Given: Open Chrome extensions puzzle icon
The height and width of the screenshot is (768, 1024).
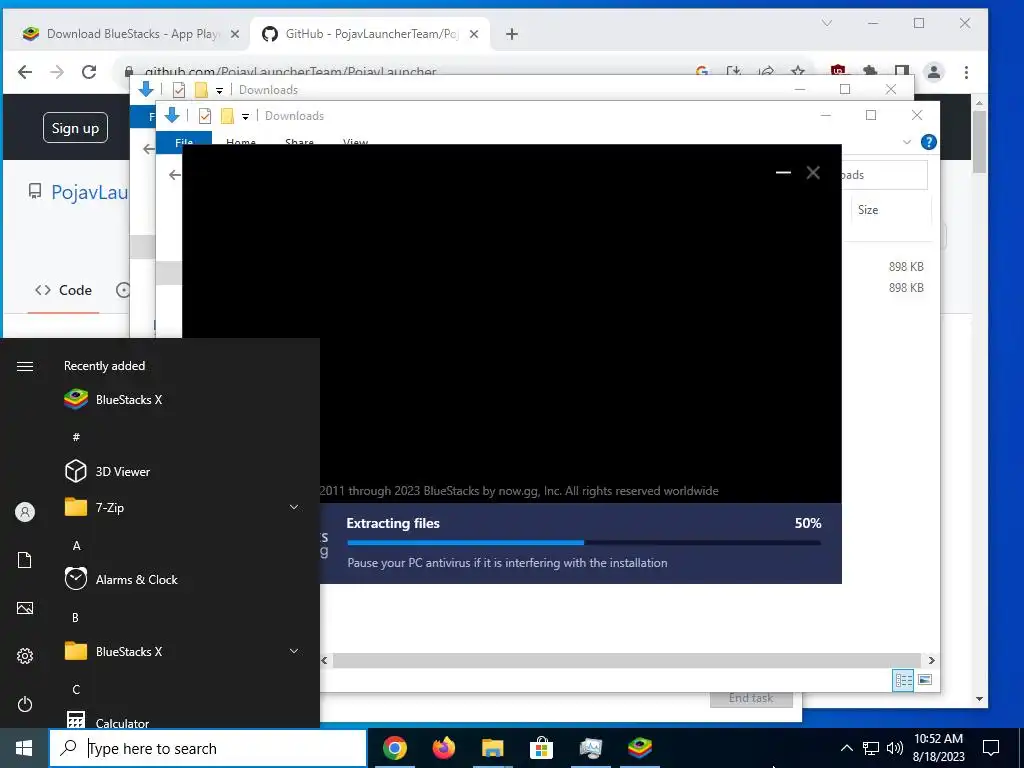Looking at the screenshot, I should tap(869, 72).
